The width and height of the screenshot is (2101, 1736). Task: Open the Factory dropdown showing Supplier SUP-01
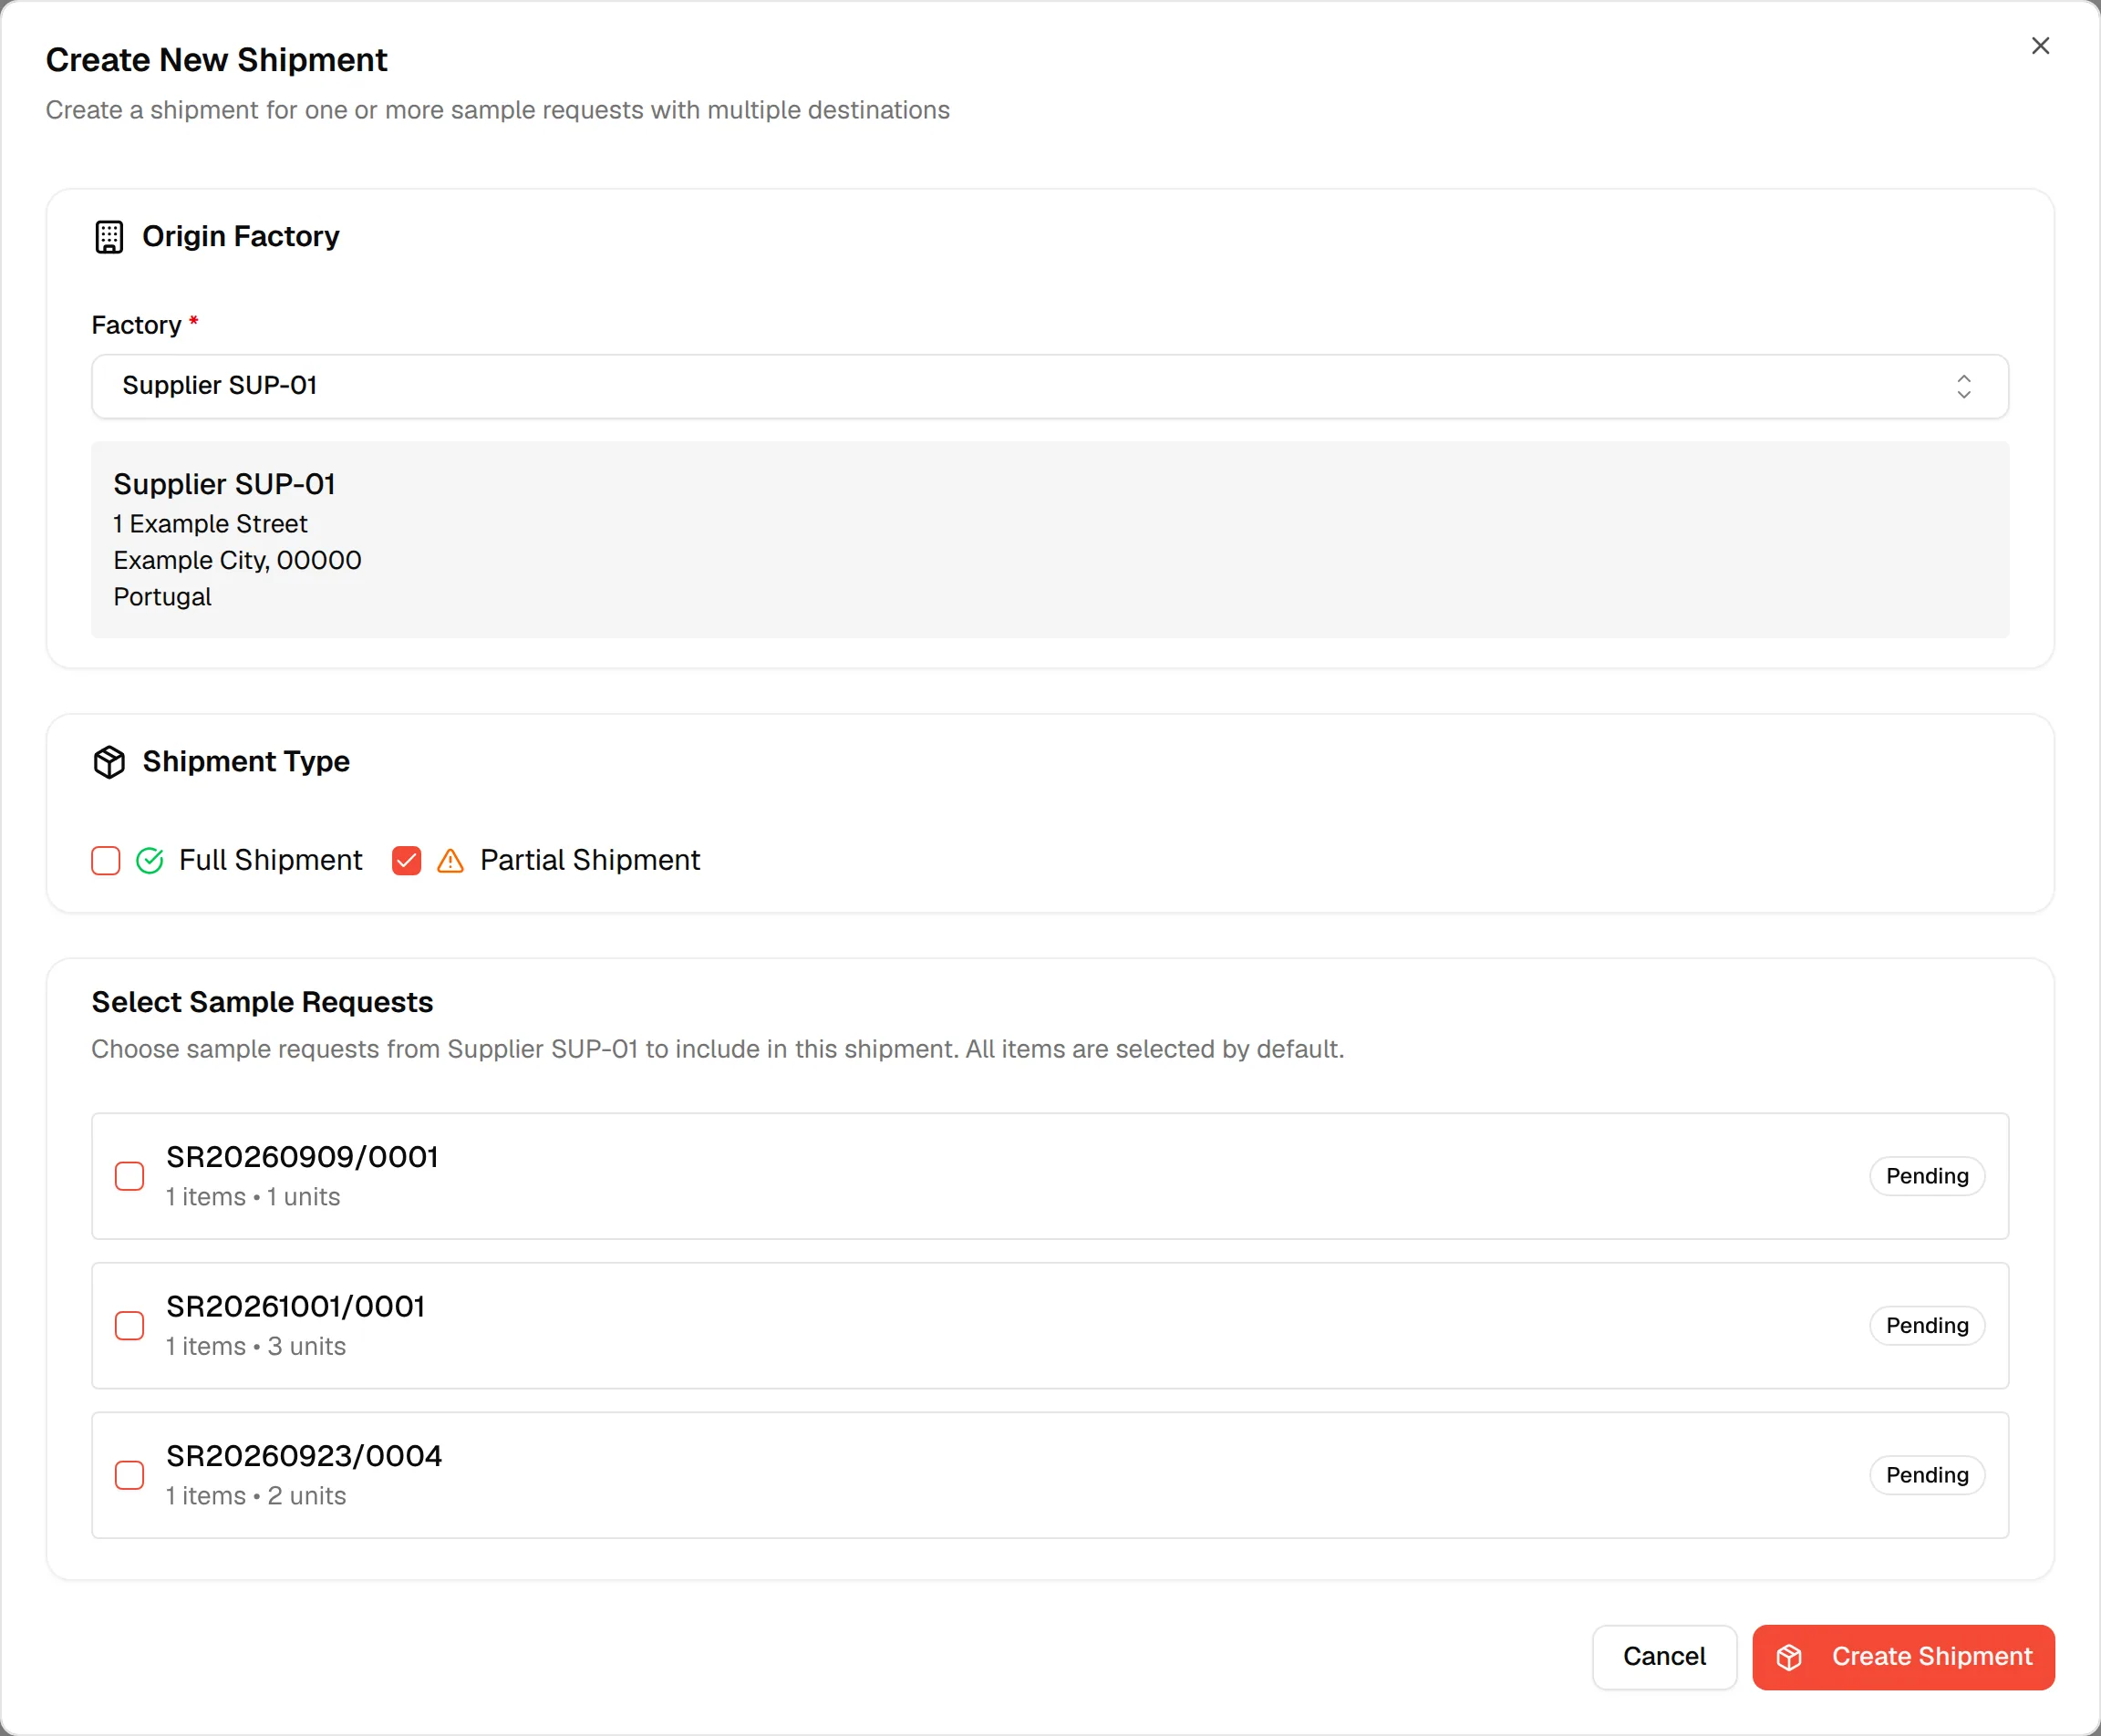(1050, 386)
